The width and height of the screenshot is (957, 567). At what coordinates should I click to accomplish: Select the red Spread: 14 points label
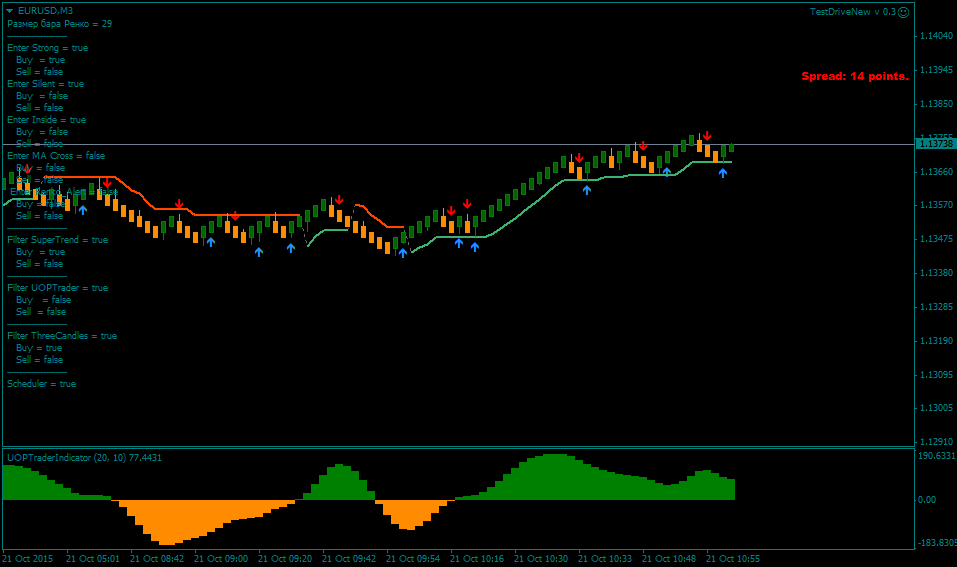[854, 76]
